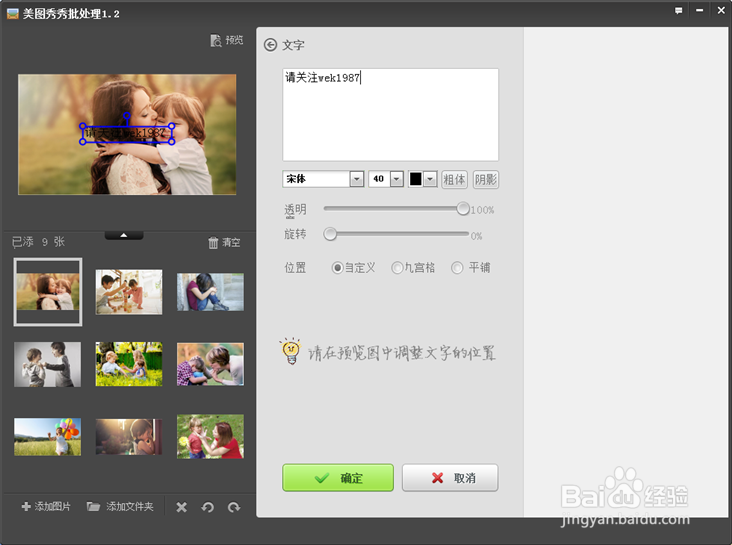The image size is (732, 545).
Task: Click the 100% transparency value
Action: pyautogui.click(x=482, y=210)
